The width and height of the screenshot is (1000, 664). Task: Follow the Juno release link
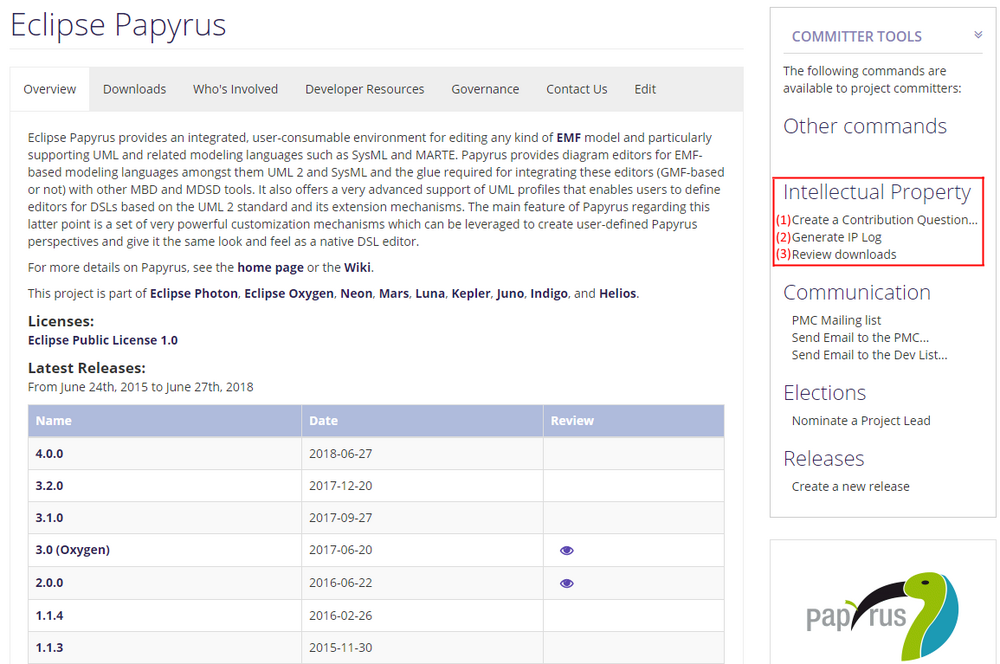coord(510,293)
